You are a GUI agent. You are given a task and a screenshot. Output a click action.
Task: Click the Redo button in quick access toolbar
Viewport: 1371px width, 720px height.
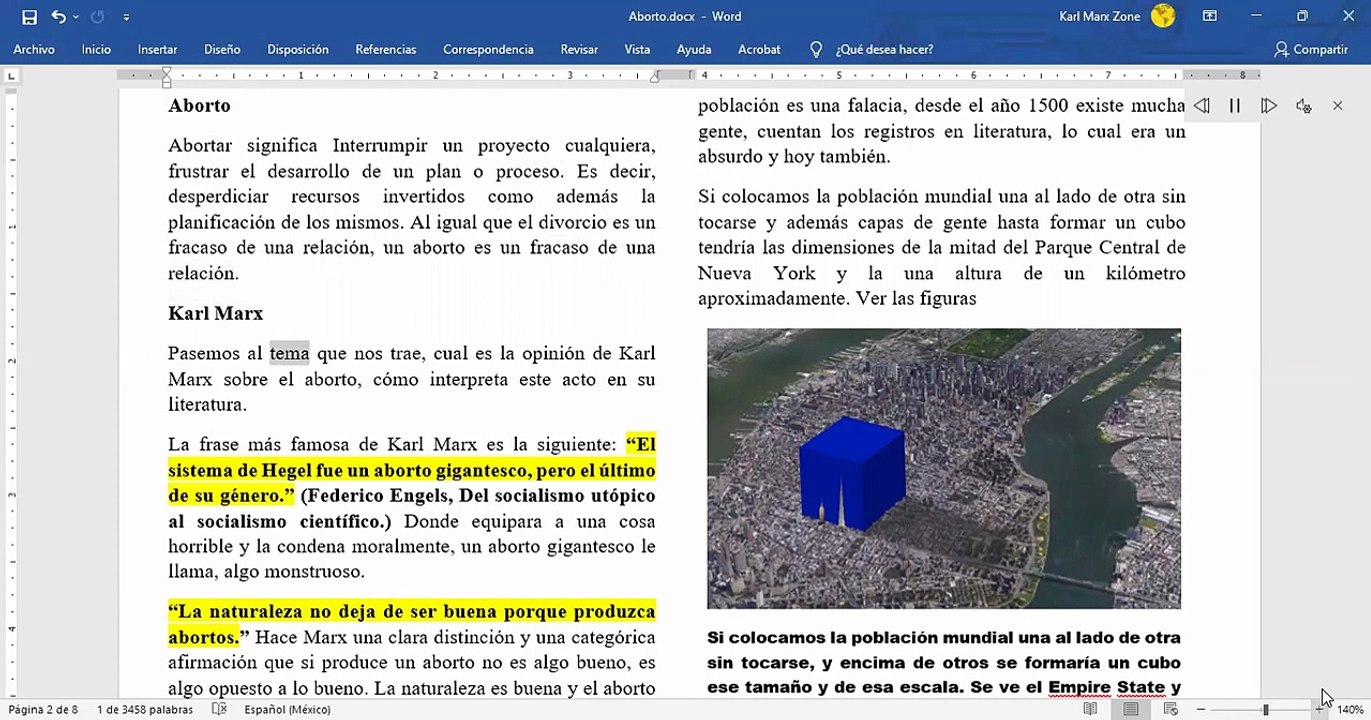[97, 17]
